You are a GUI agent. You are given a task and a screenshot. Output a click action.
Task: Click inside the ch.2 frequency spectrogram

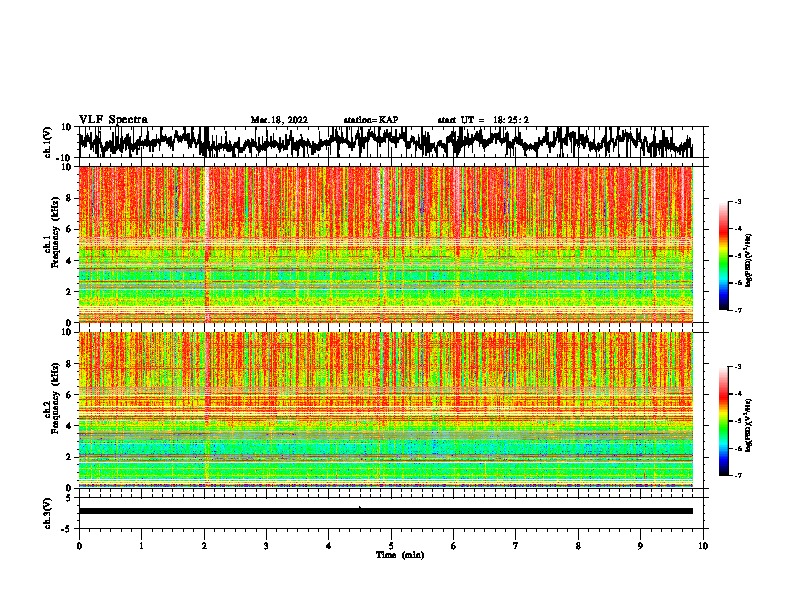click(x=385, y=410)
